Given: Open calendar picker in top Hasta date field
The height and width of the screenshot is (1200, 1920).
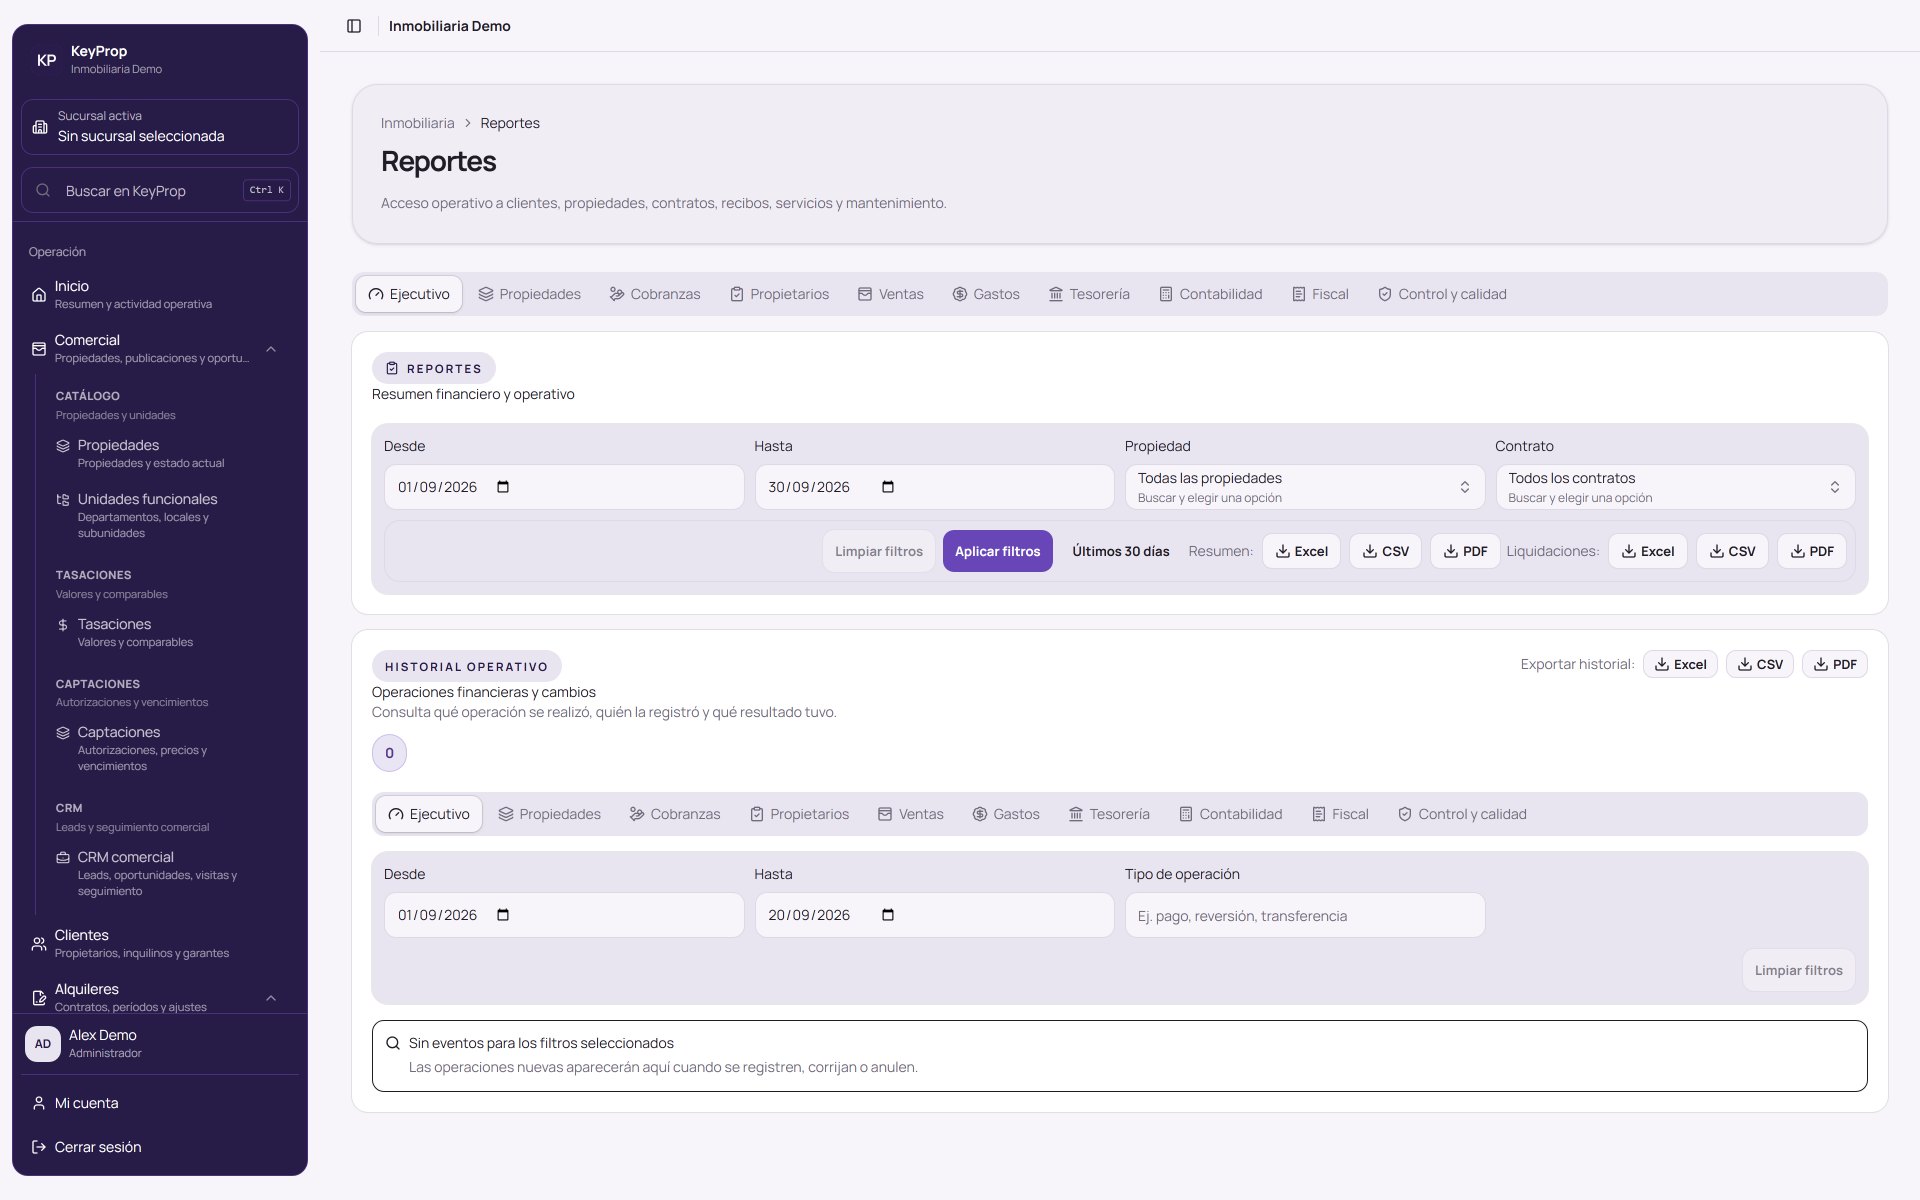Looking at the screenshot, I should [x=888, y=487].
